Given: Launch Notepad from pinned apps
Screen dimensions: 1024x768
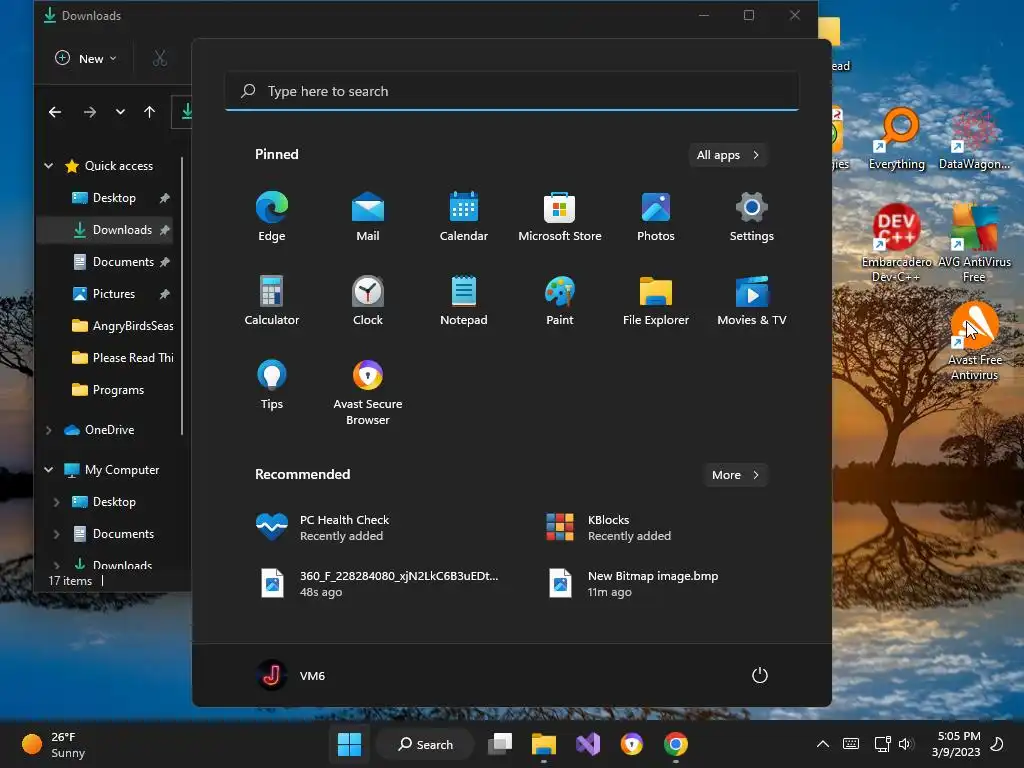Looking at the screenshot, I should click(x=464, y=300).
